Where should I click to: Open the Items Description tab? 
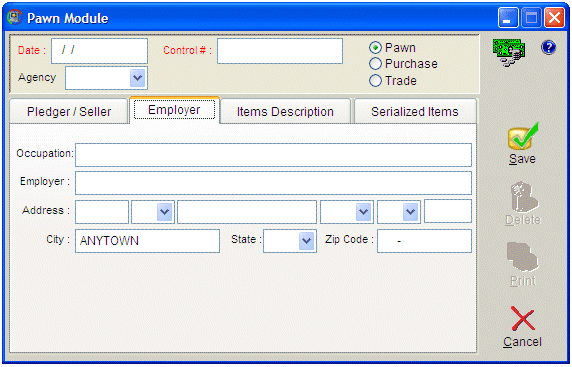pyautogui.click(x=285, y=111)
